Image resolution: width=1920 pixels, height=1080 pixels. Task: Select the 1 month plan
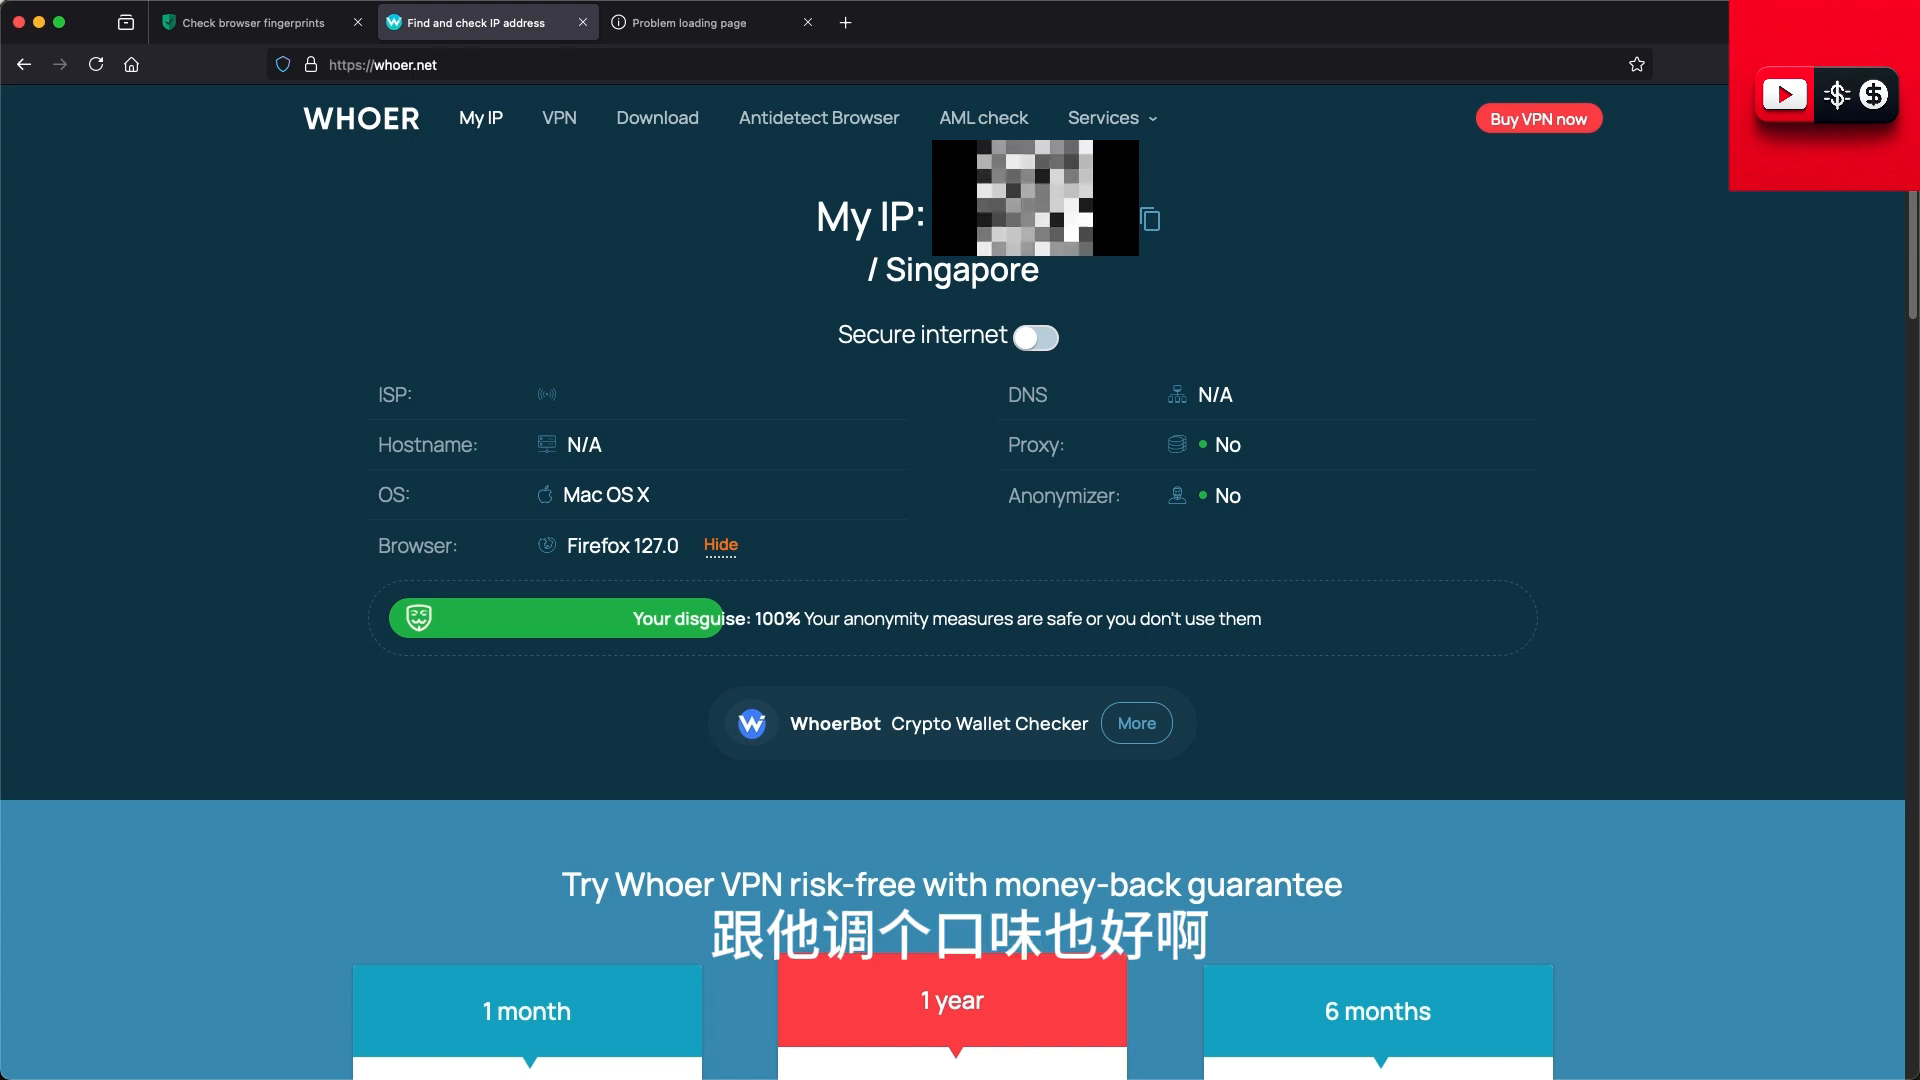pyautogui.click(x=527, y=1011)
